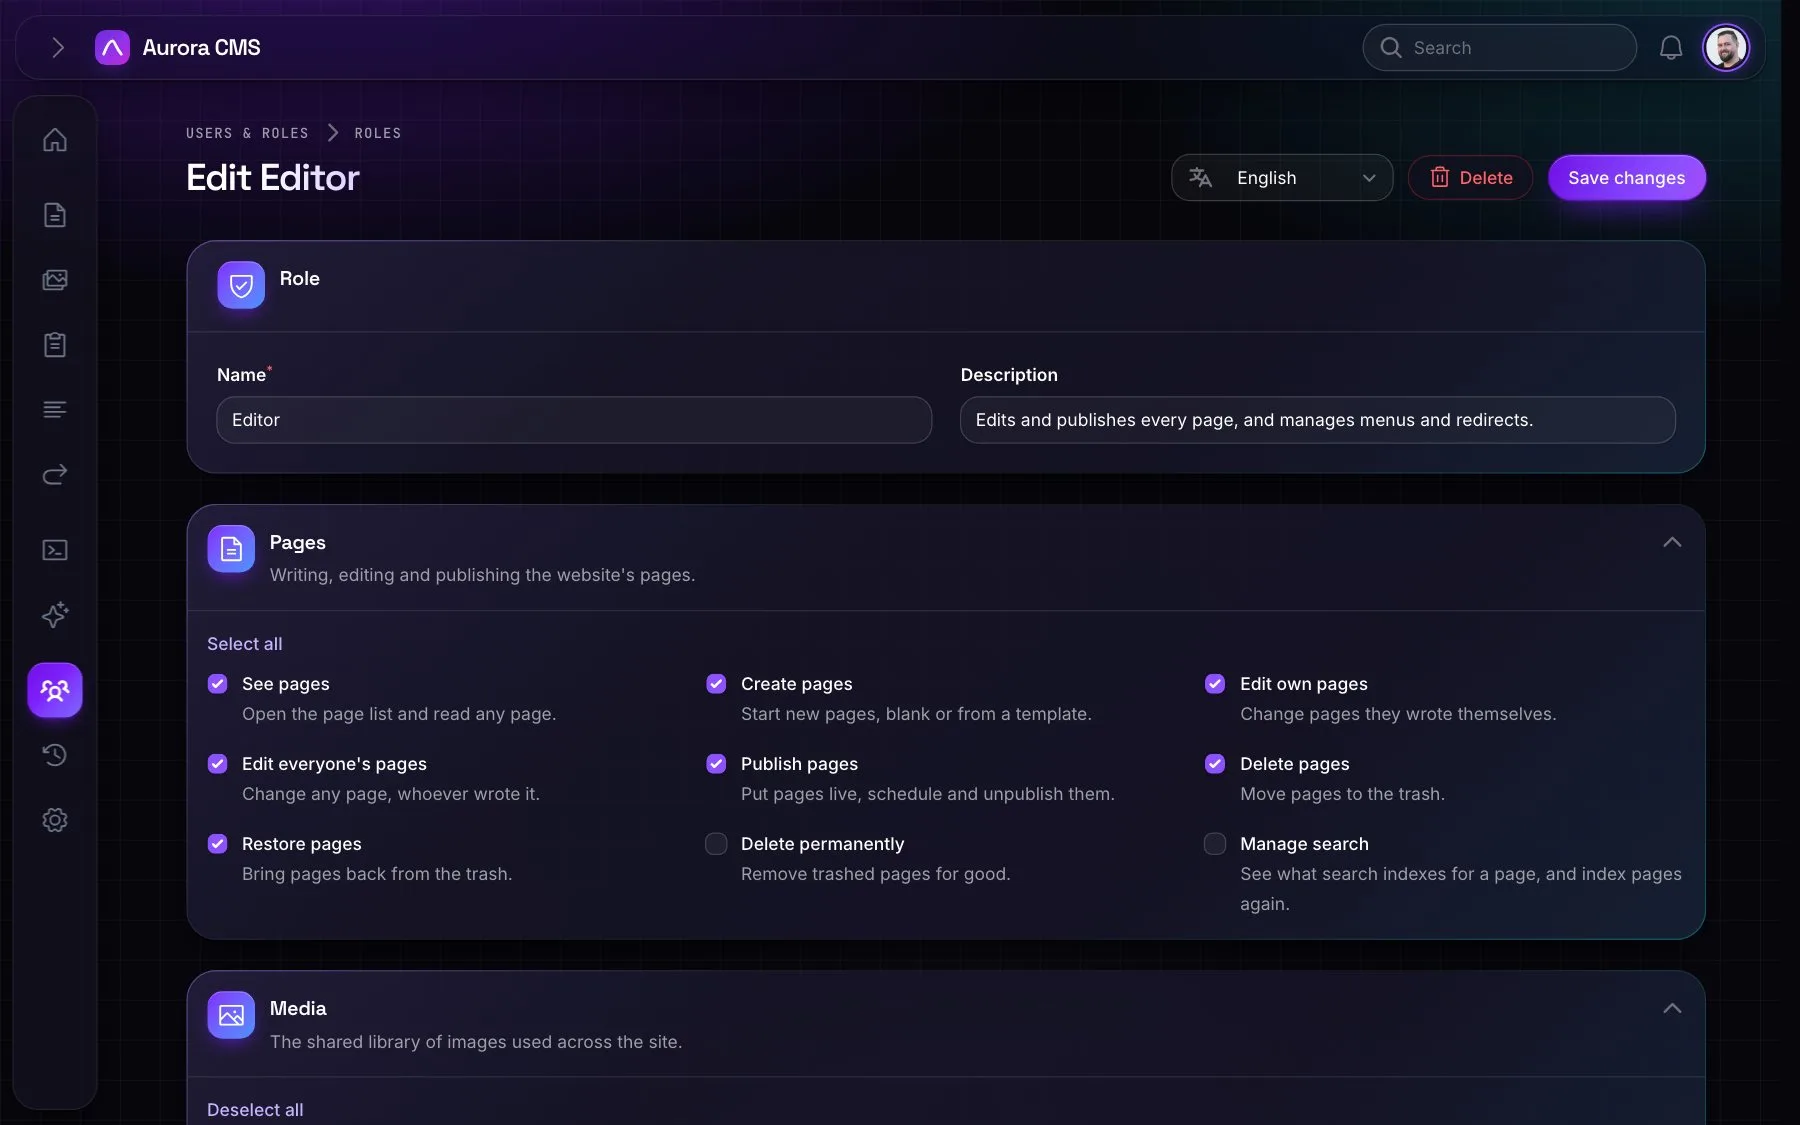The width and height of the screenshot is (1800, 1125).
Task: Open the menus lines sidebar icon
Action: pos(55,410)
